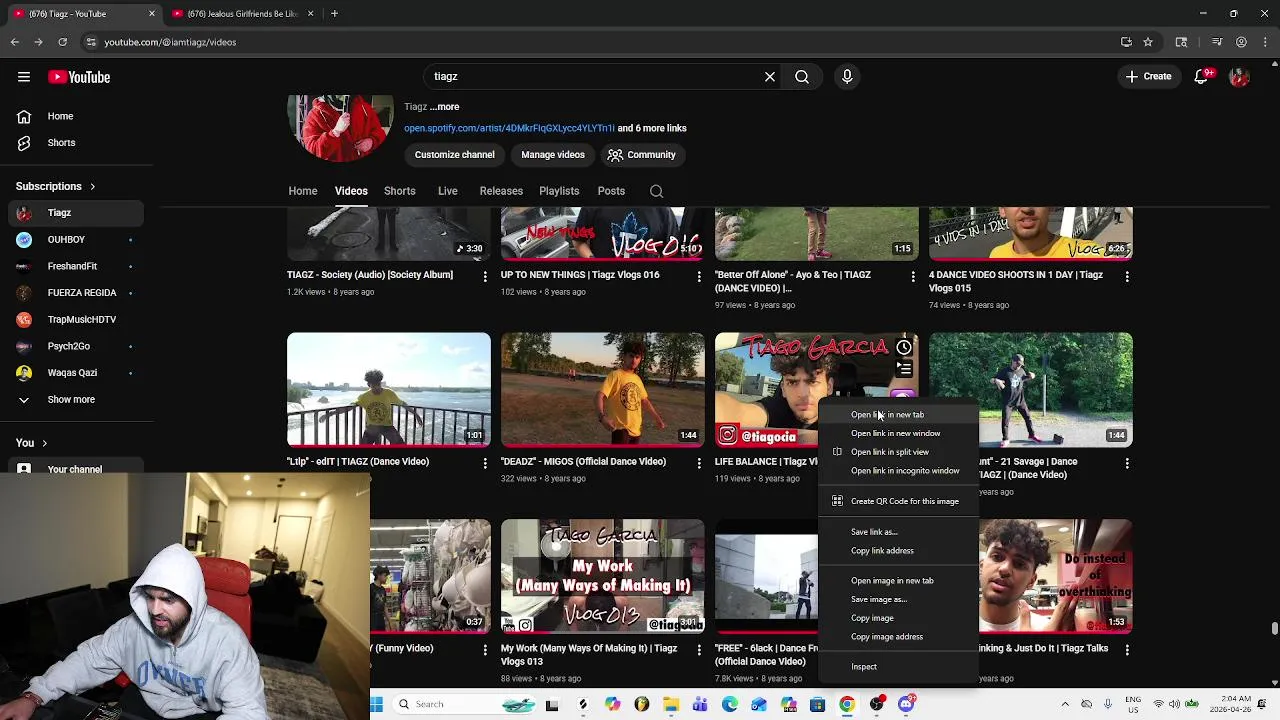Go to YouTube home via logo

tap(79, 77)
